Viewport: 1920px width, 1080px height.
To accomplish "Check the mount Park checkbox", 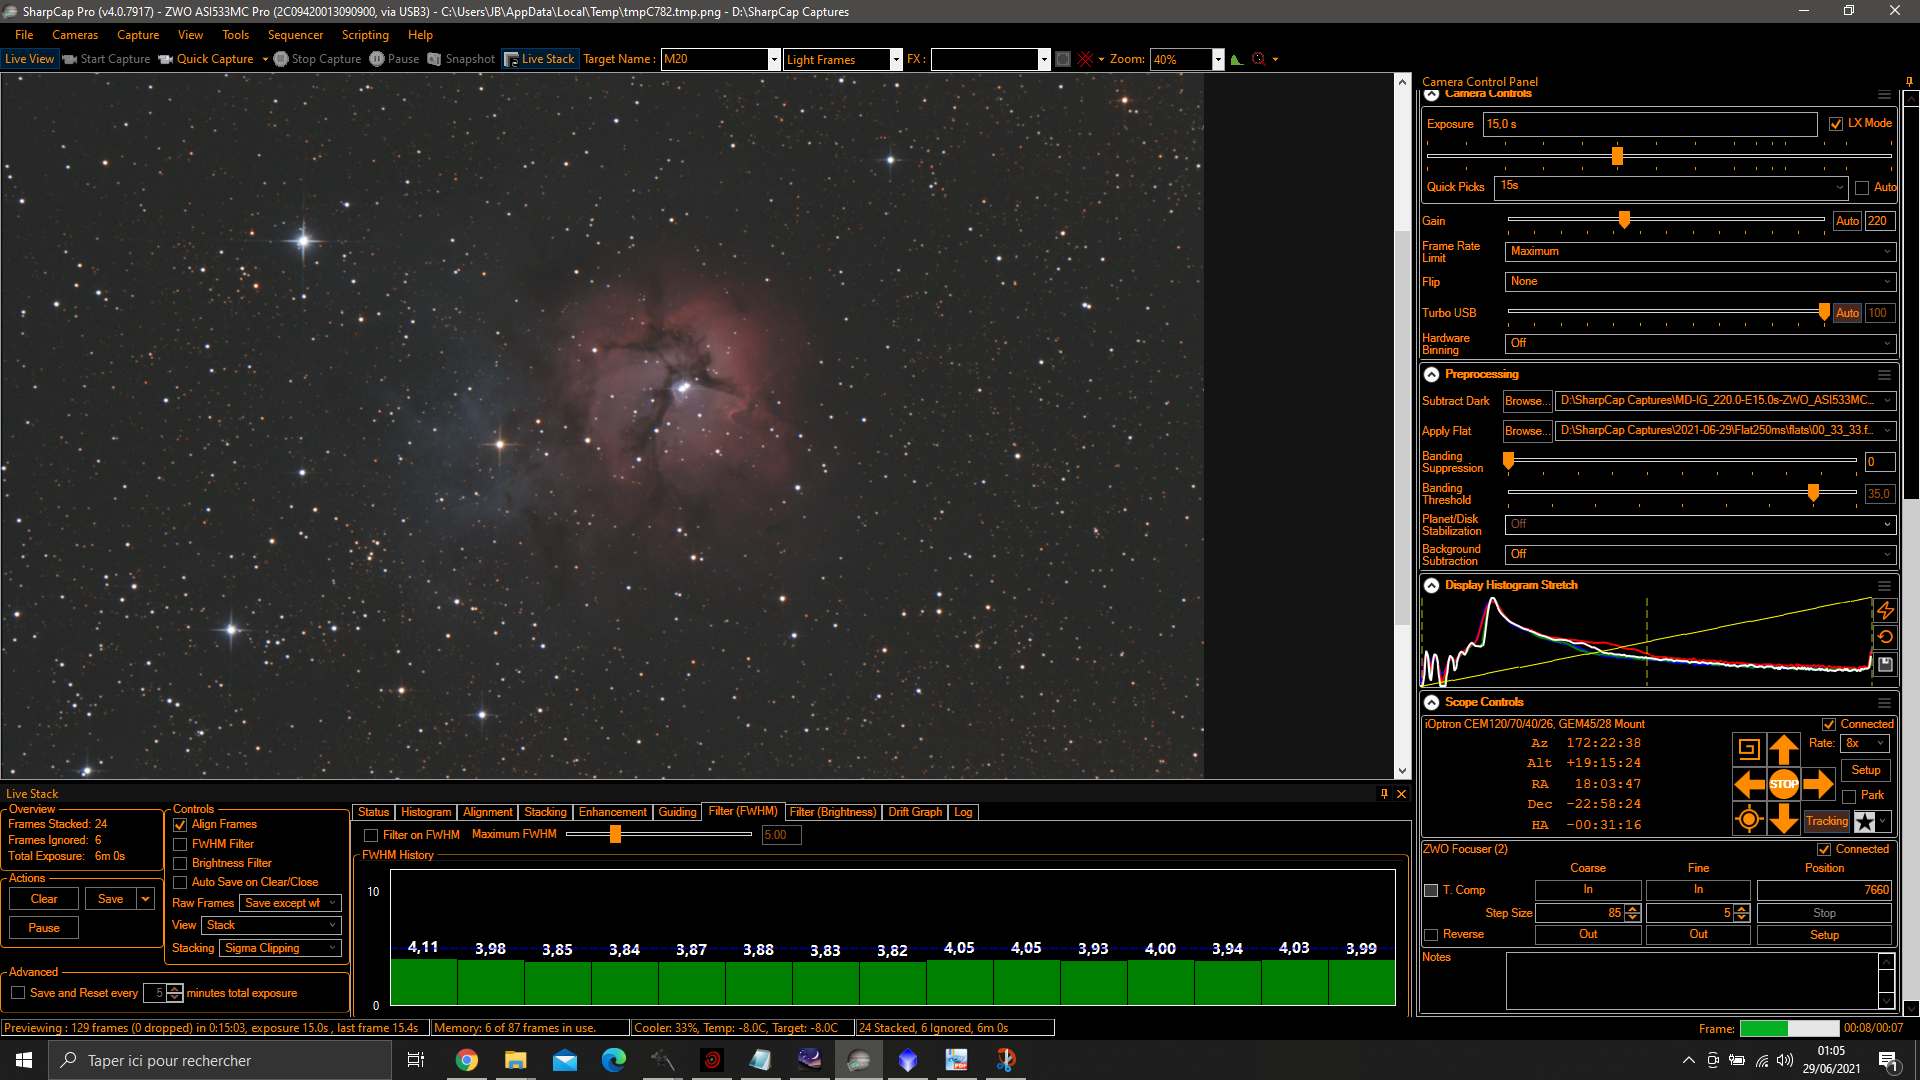I will [x=1849, y=796].
